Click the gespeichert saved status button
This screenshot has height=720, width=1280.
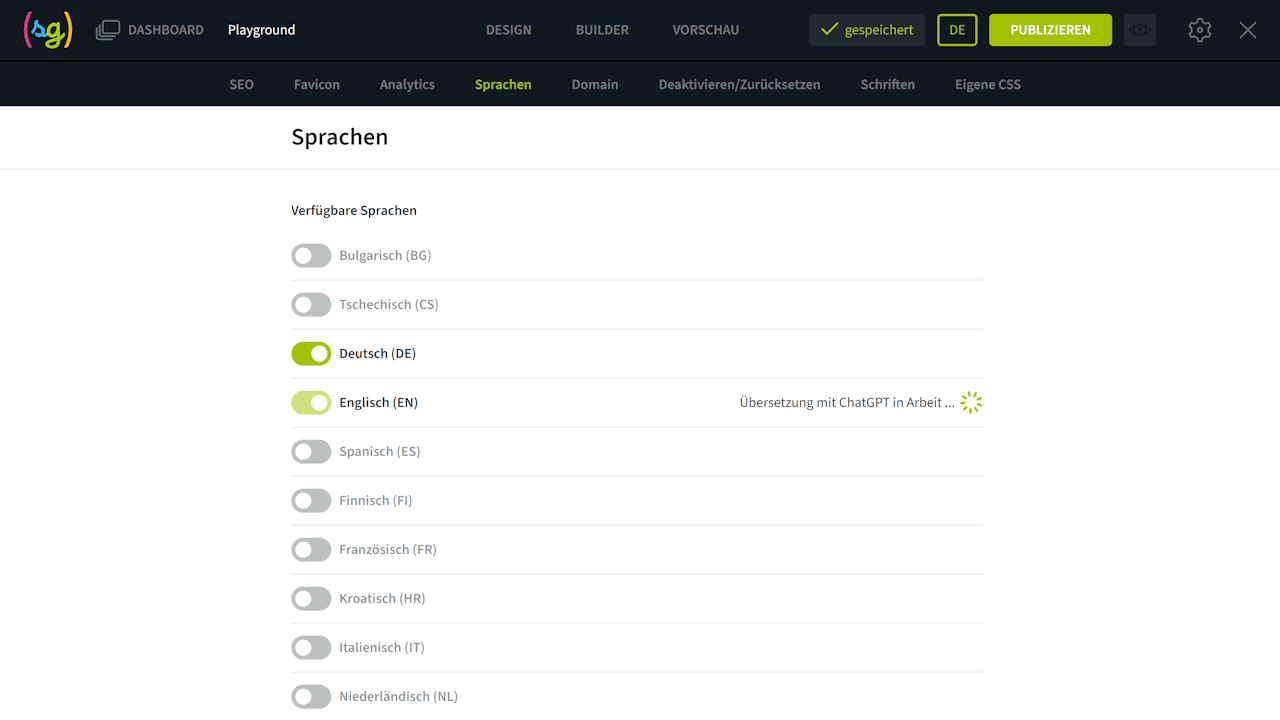coord(867,30)
